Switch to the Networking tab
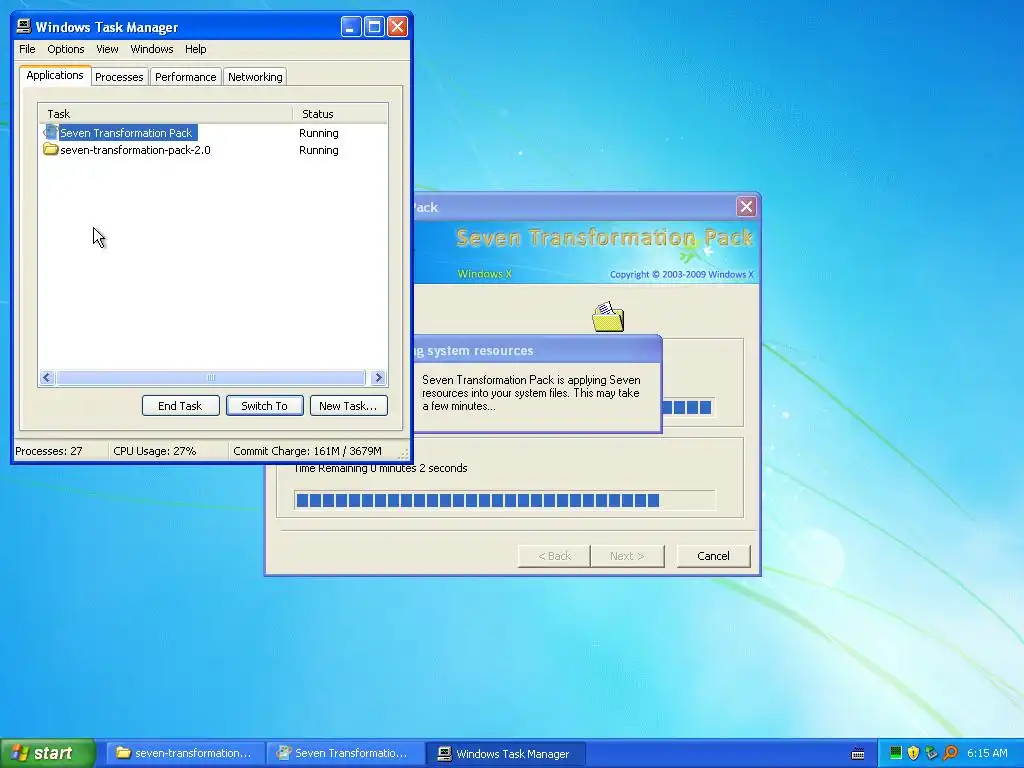 point(255,77)
